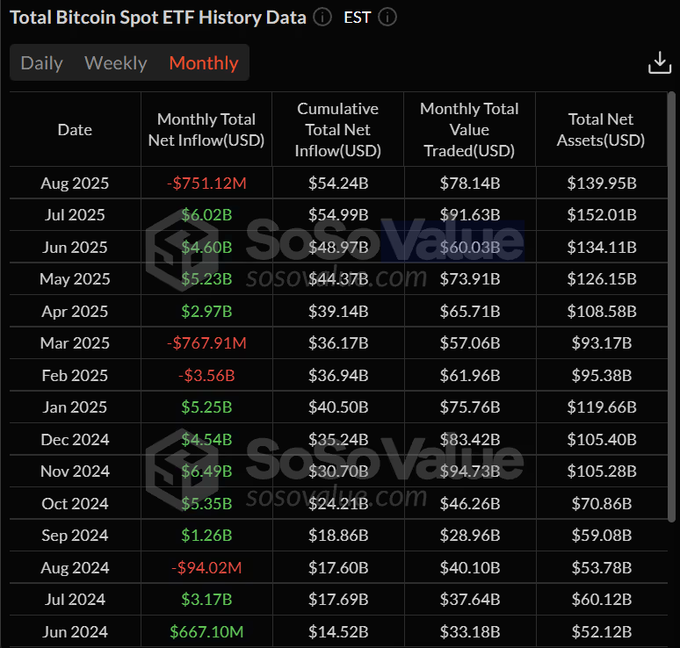Open info icon beside History Data title
The image size is (680, 648).
(322, 17)
